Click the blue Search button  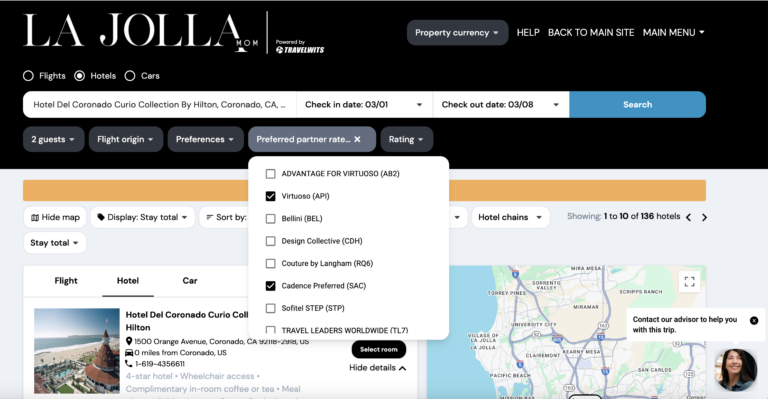[637, 104]
